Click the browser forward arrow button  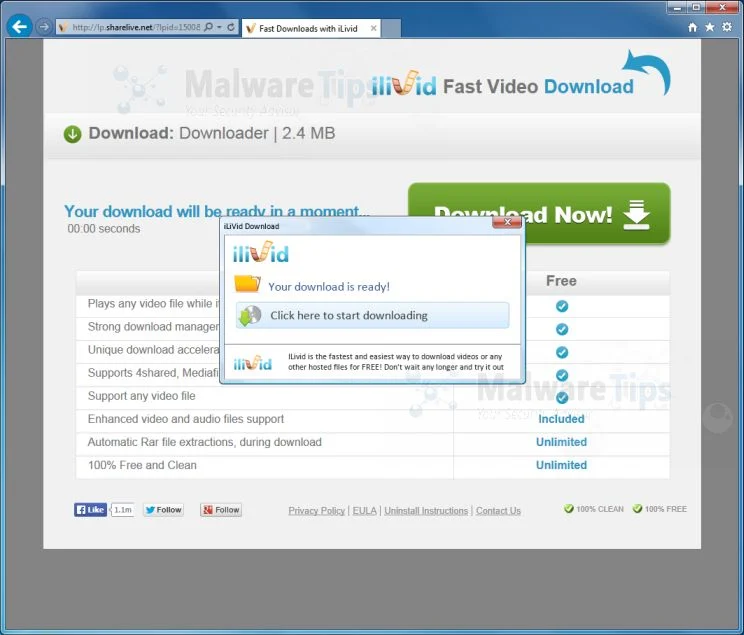click(x=44, y=27)
